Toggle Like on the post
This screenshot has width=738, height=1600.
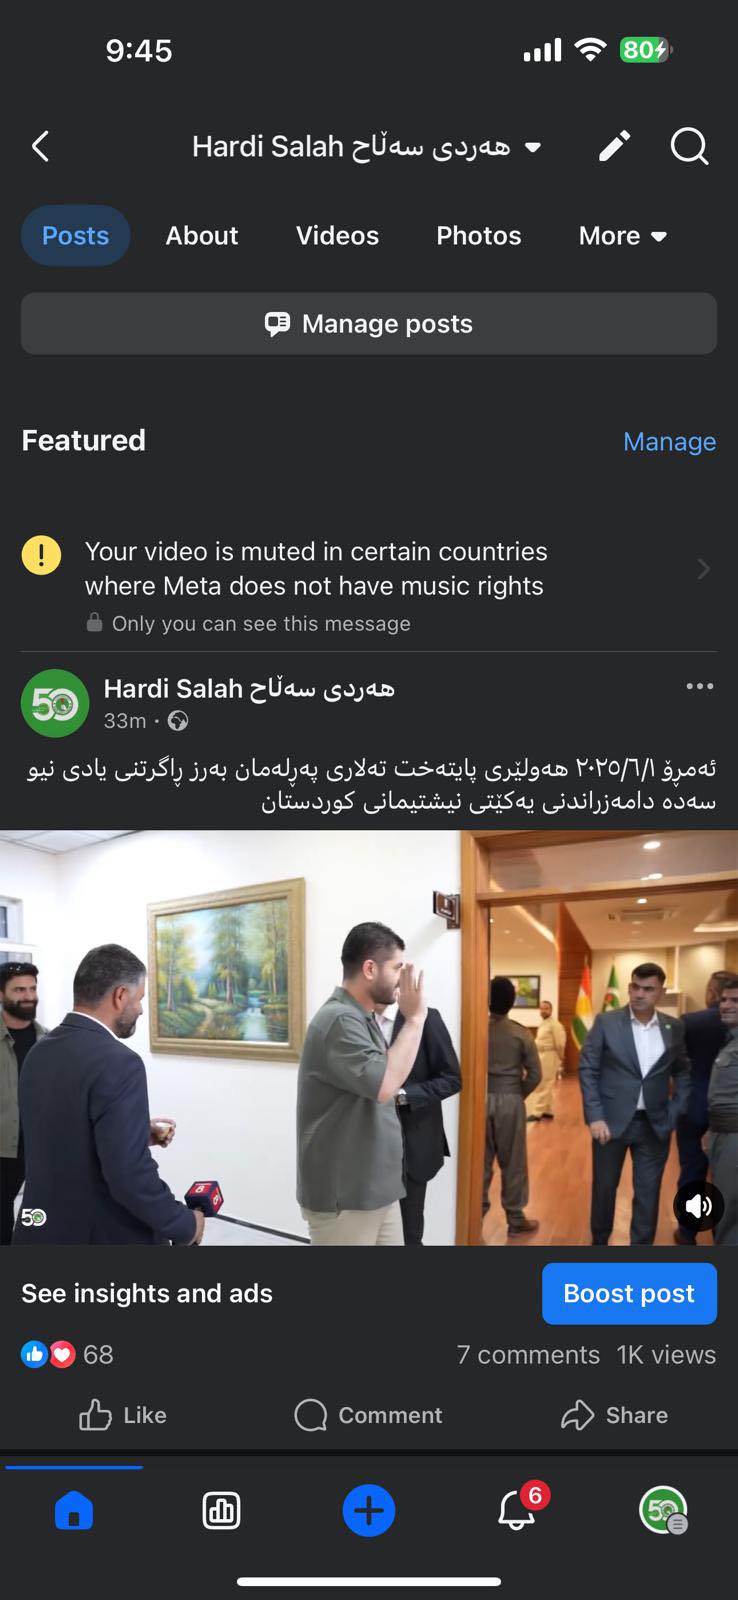point(123,1415)
